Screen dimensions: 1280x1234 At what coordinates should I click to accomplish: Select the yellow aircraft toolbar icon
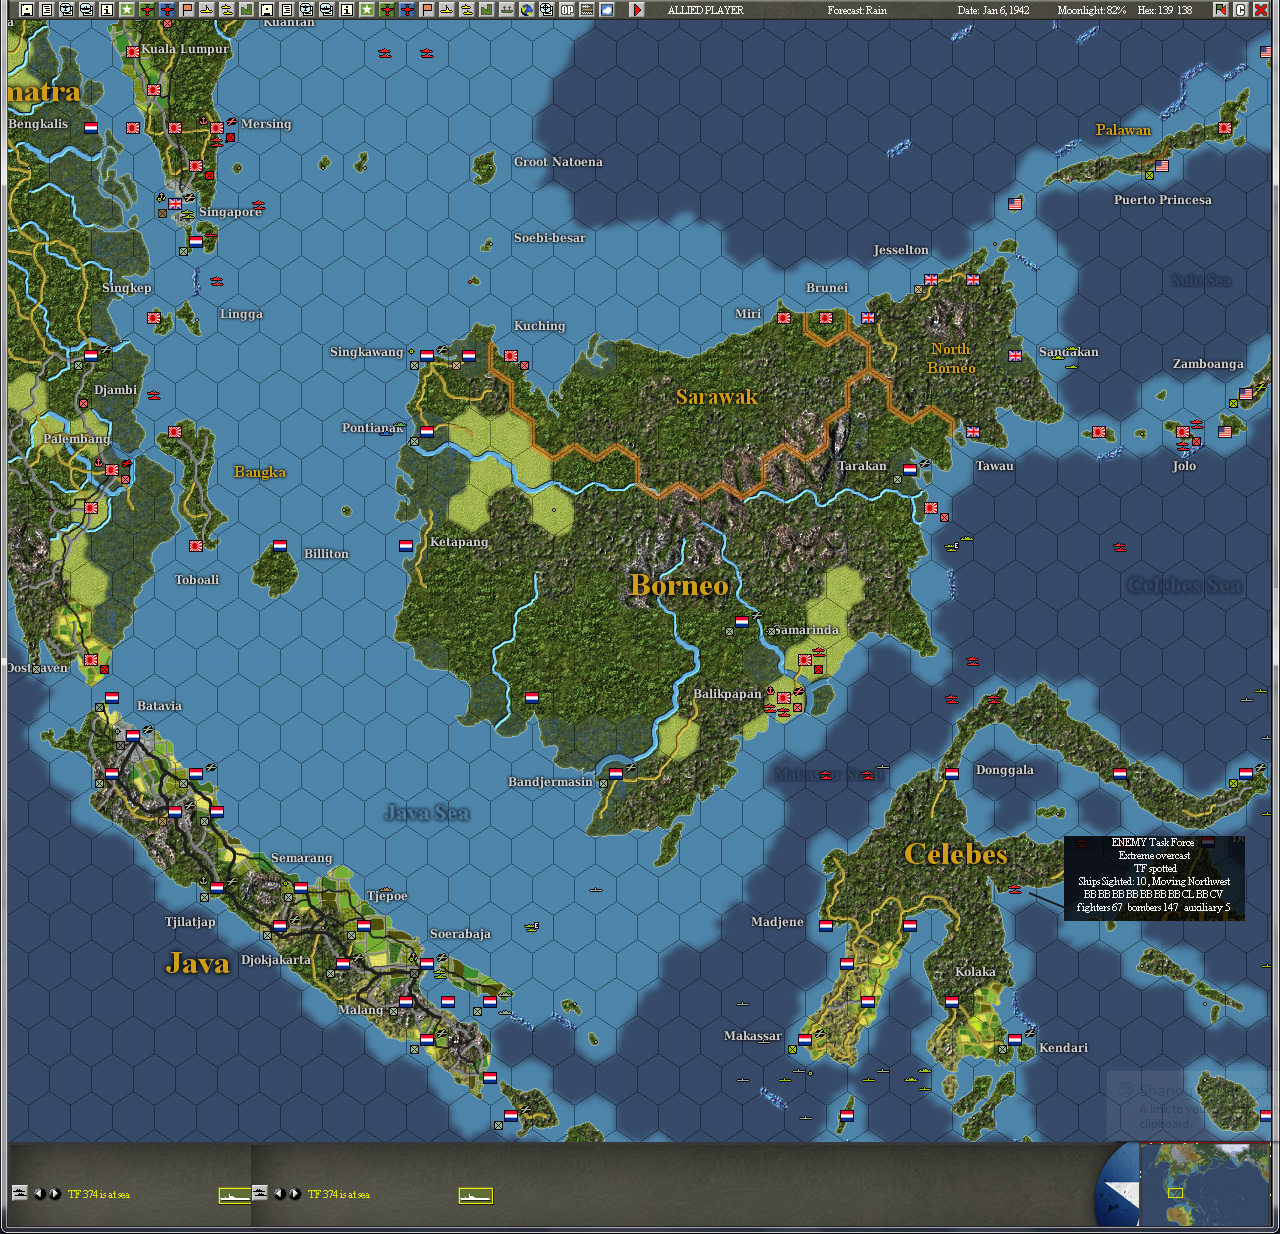pyautogui.click(x=206, y=9)
